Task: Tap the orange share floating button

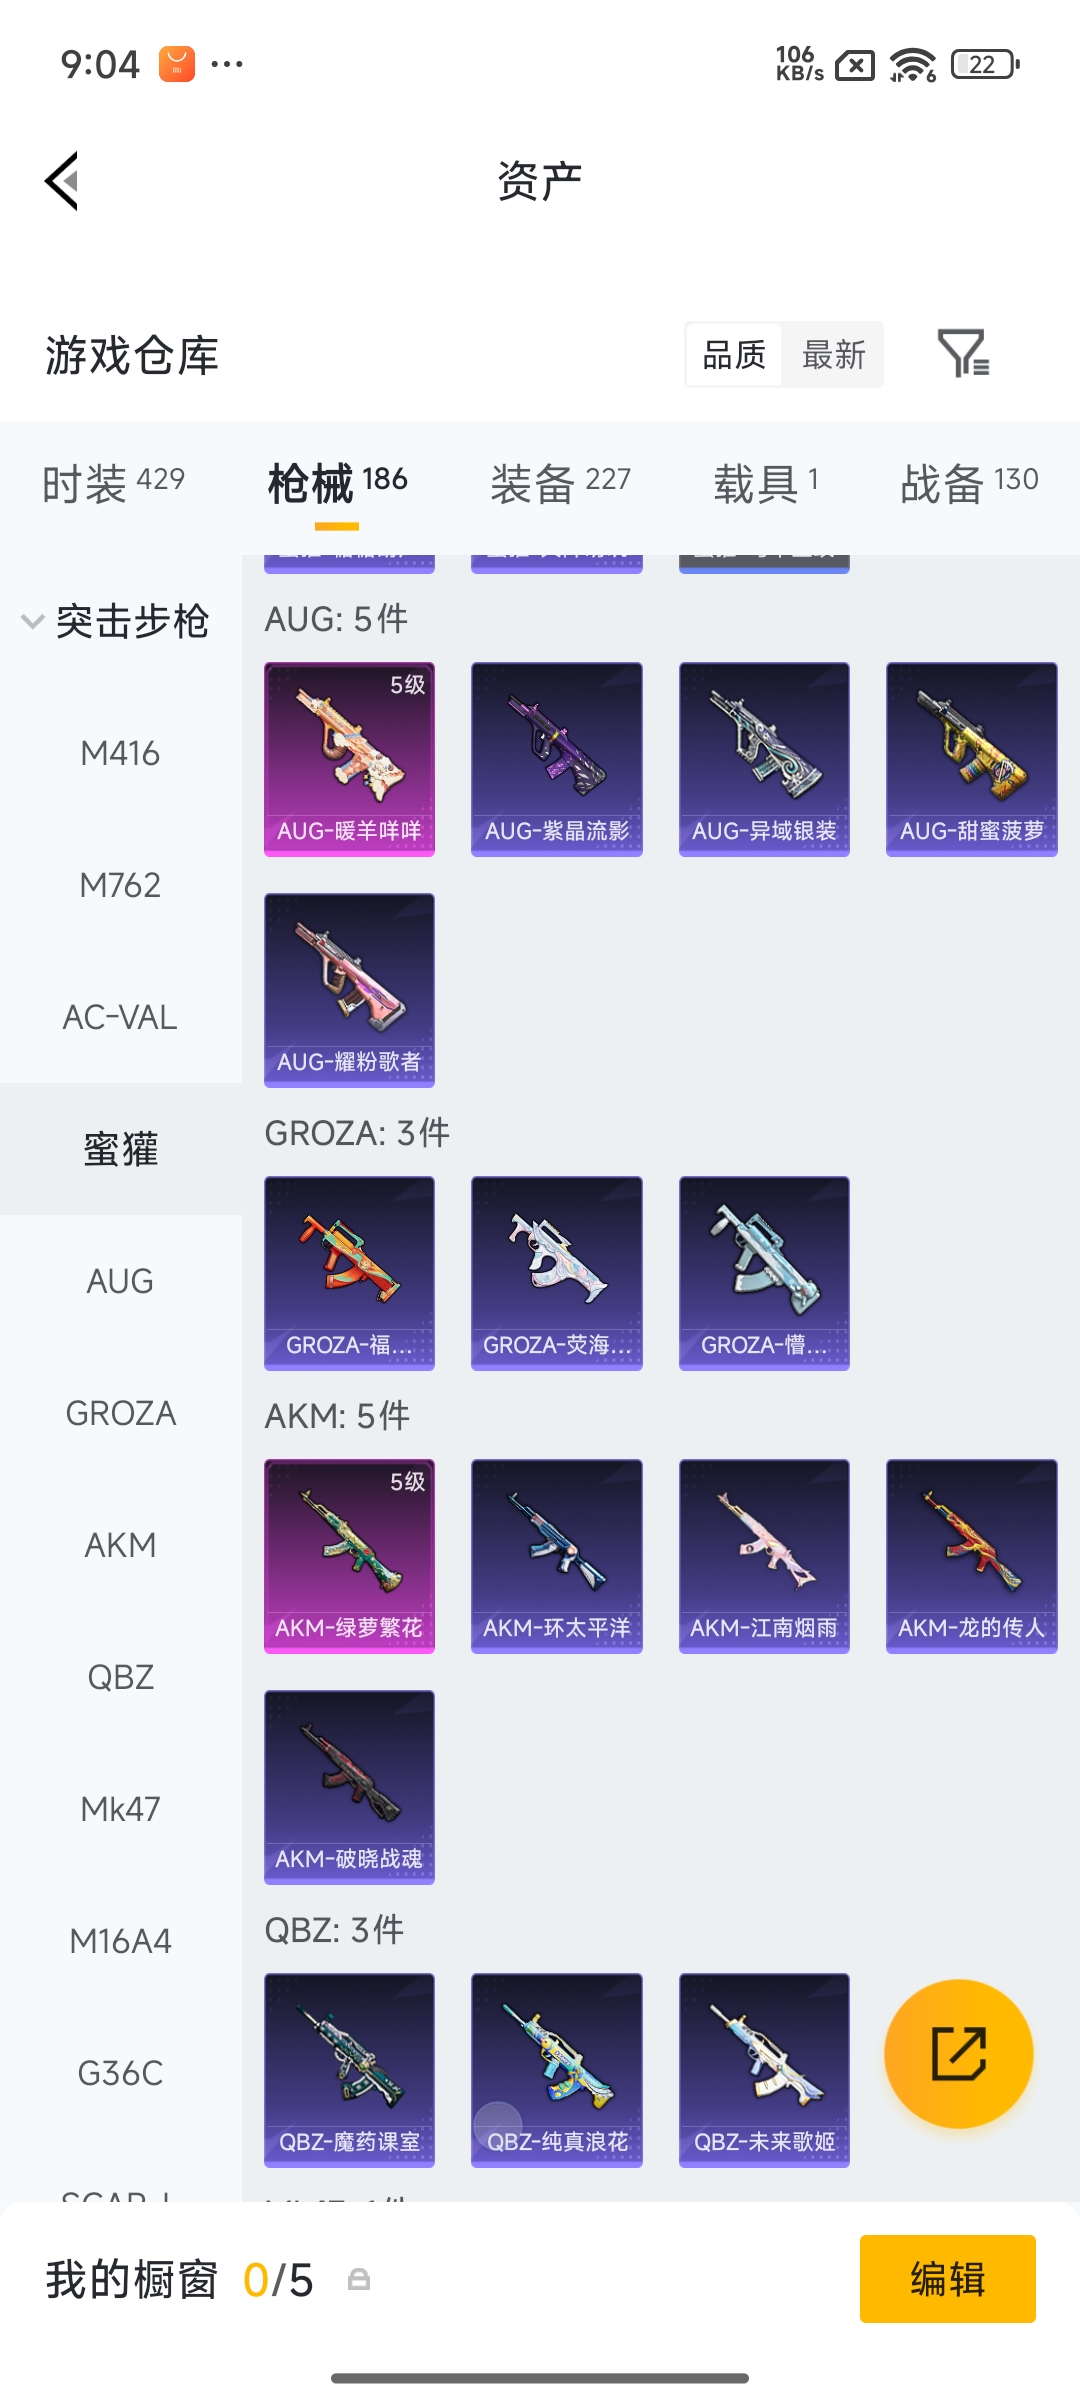Action: [958, 2054]
